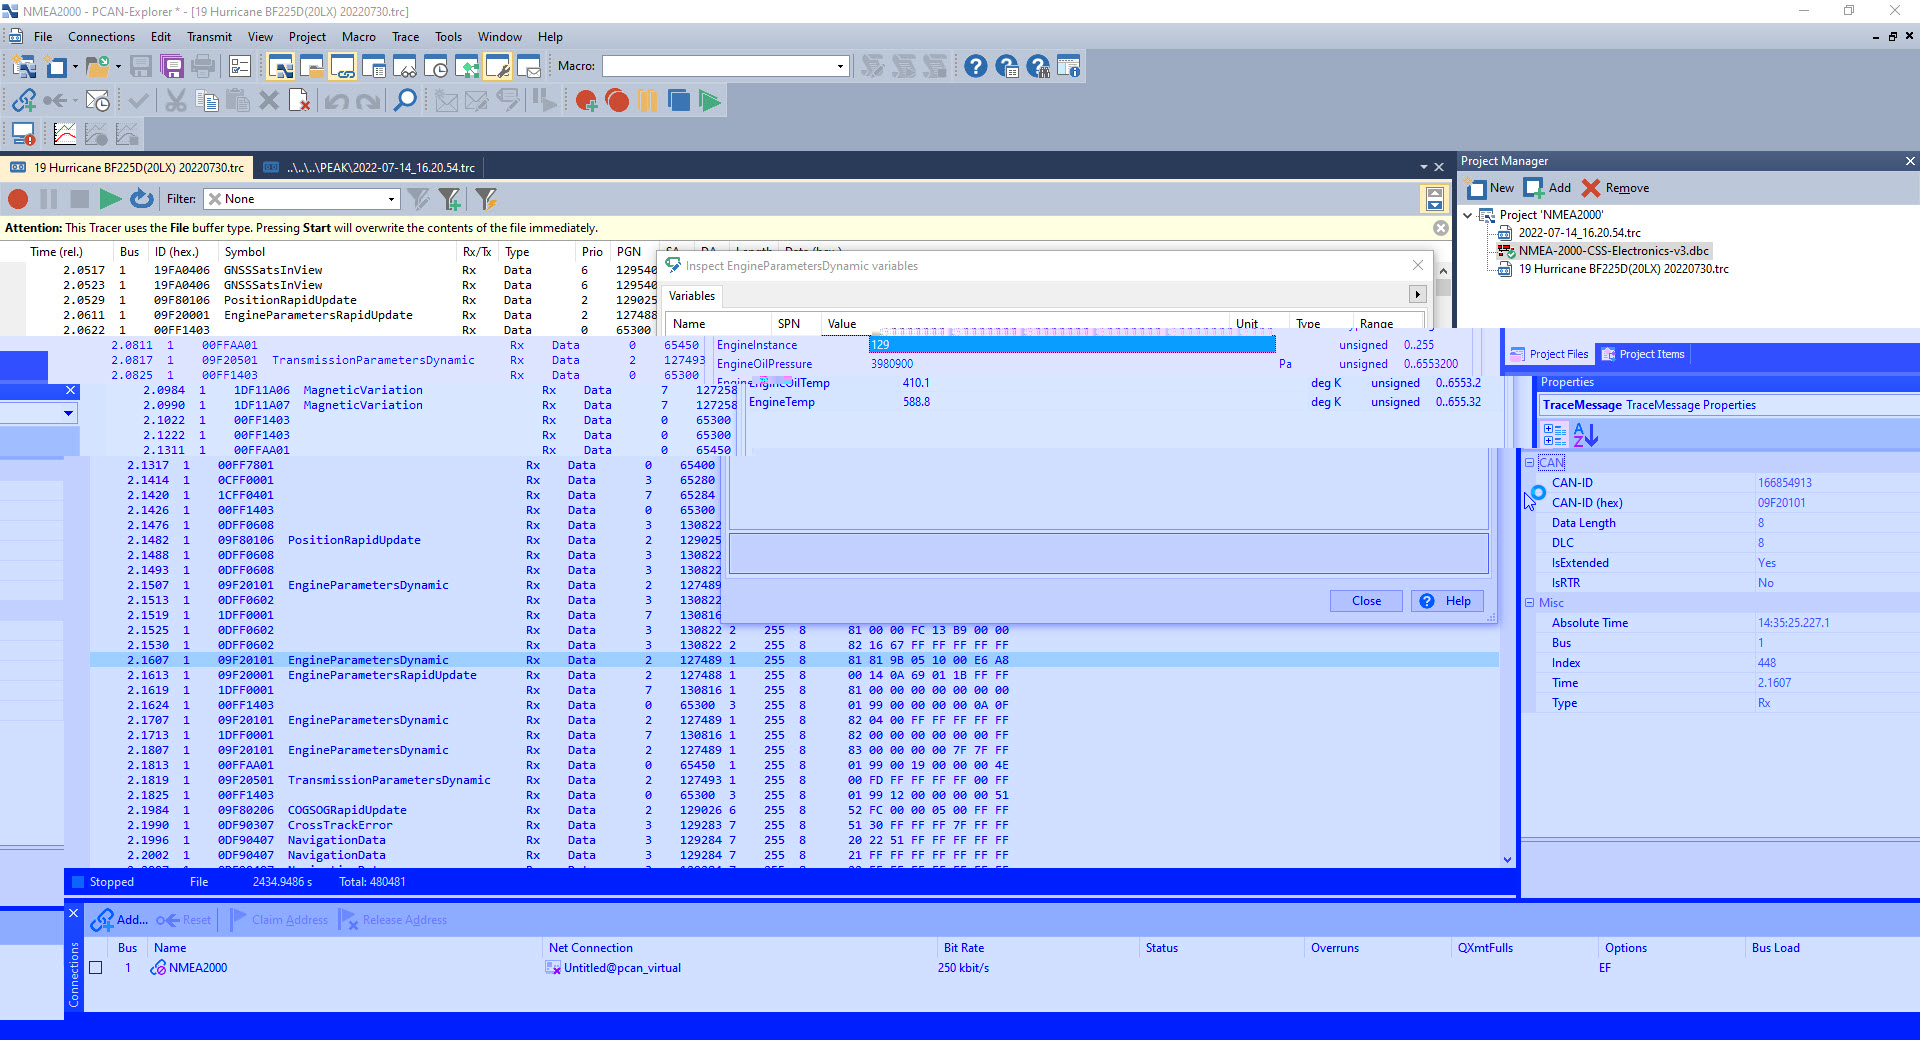
Task: Open the Trace menu
Action: [x=405, y=37]
